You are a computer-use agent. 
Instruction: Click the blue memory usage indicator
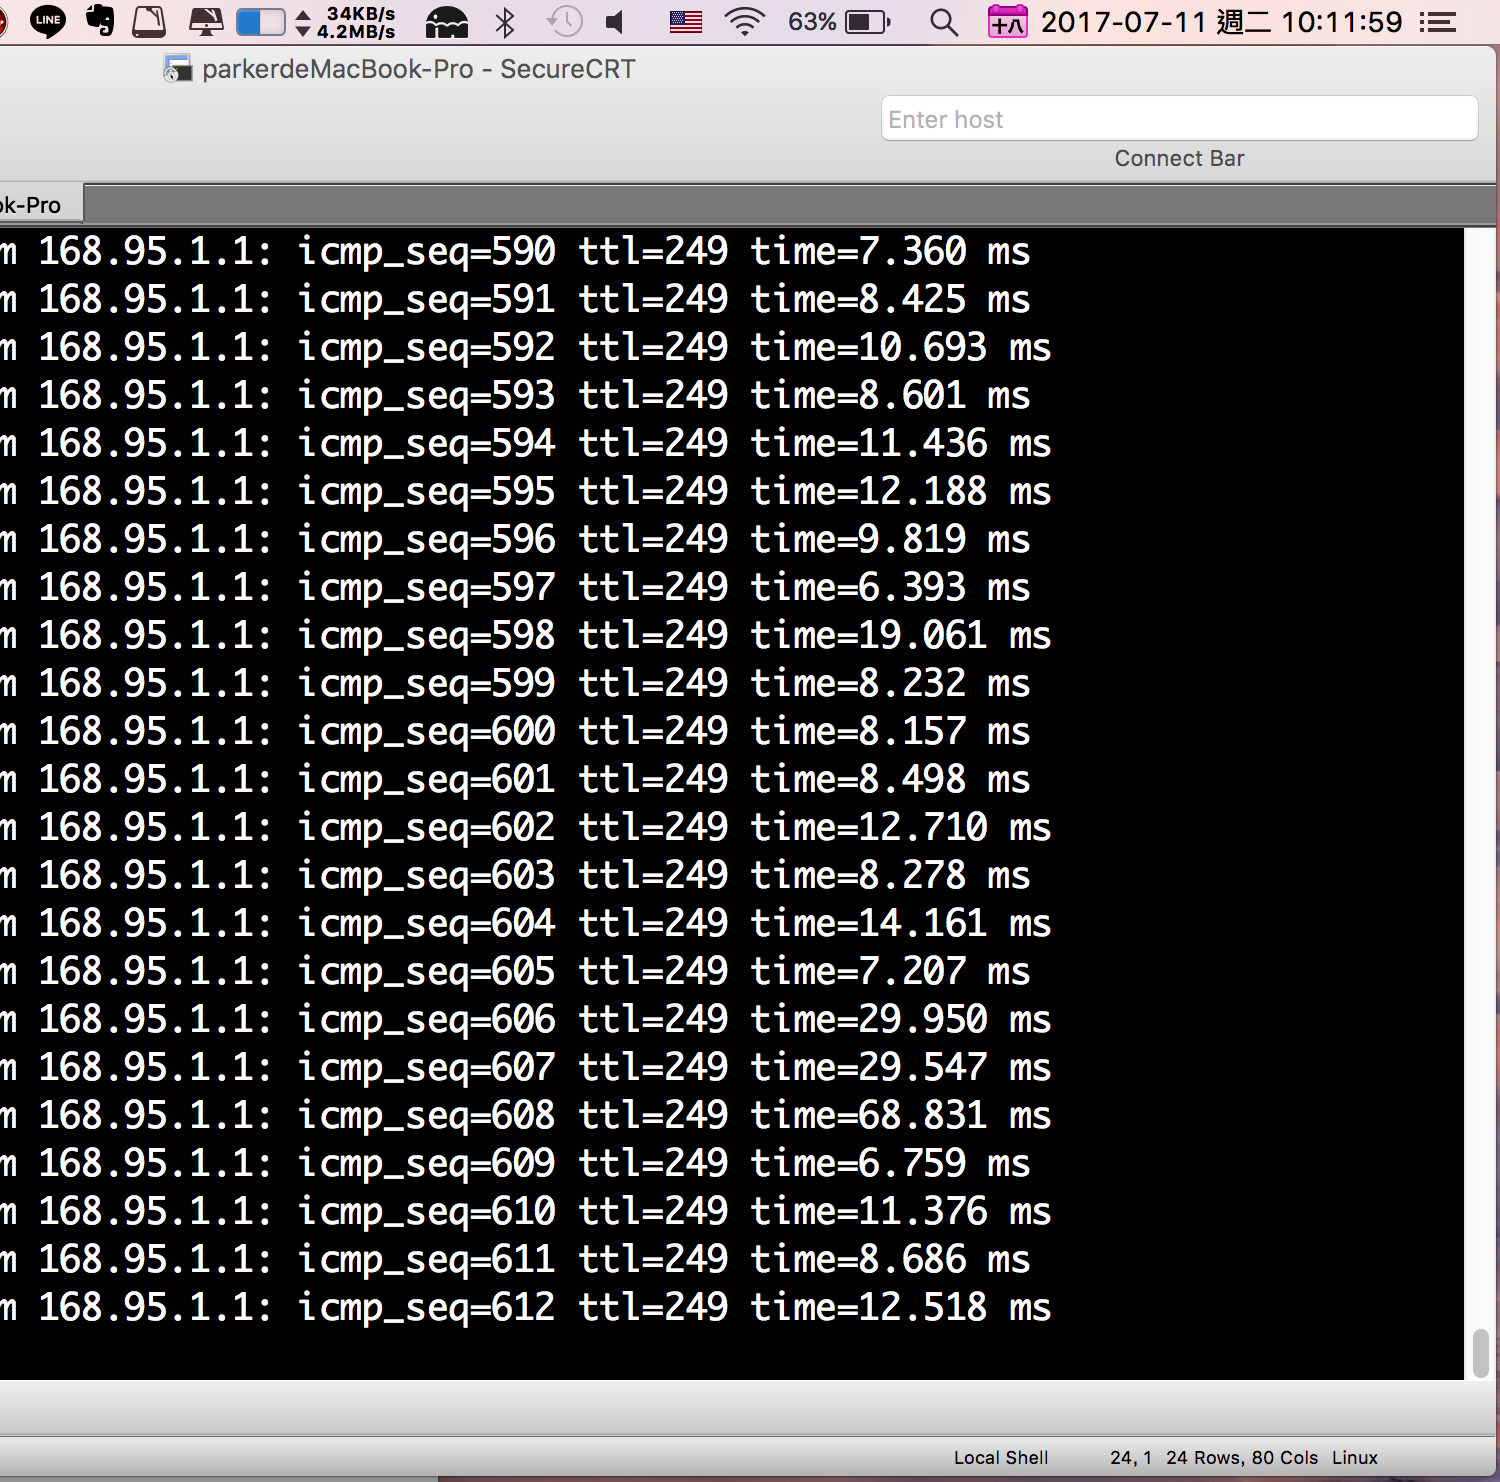click(x=260, y=22)
